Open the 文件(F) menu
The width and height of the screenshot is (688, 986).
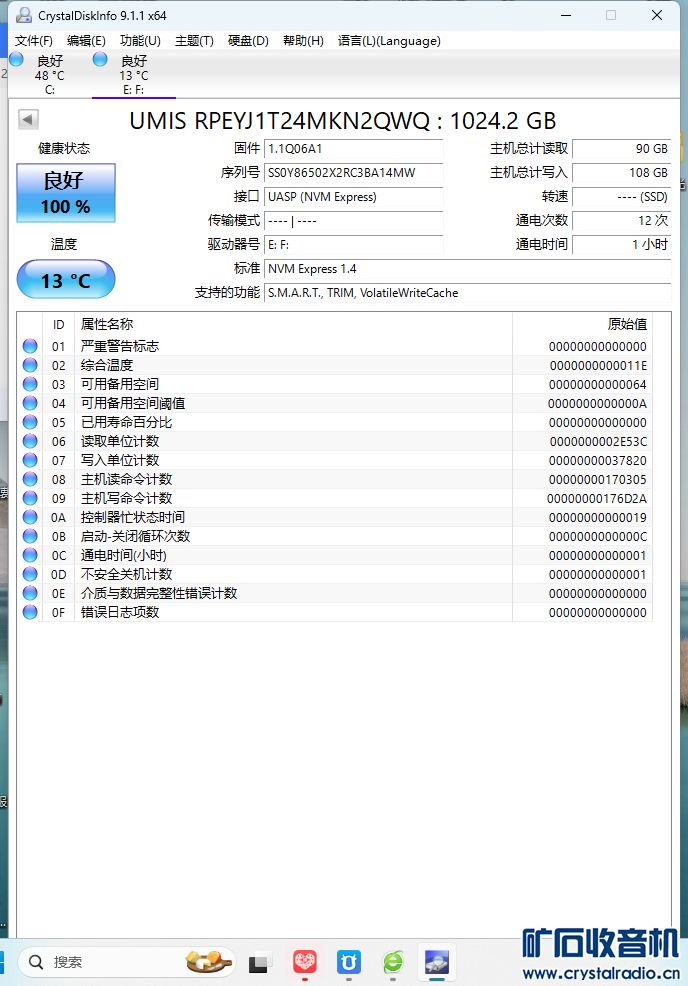pos(33,41)
